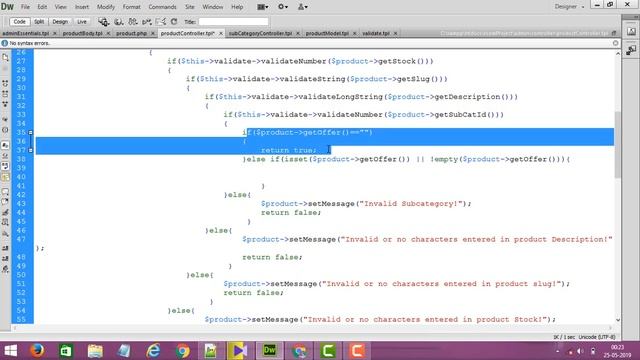Click the multiscreen preview toolbar icon
This screenshot has height=360, width=640.
(103, 22)
